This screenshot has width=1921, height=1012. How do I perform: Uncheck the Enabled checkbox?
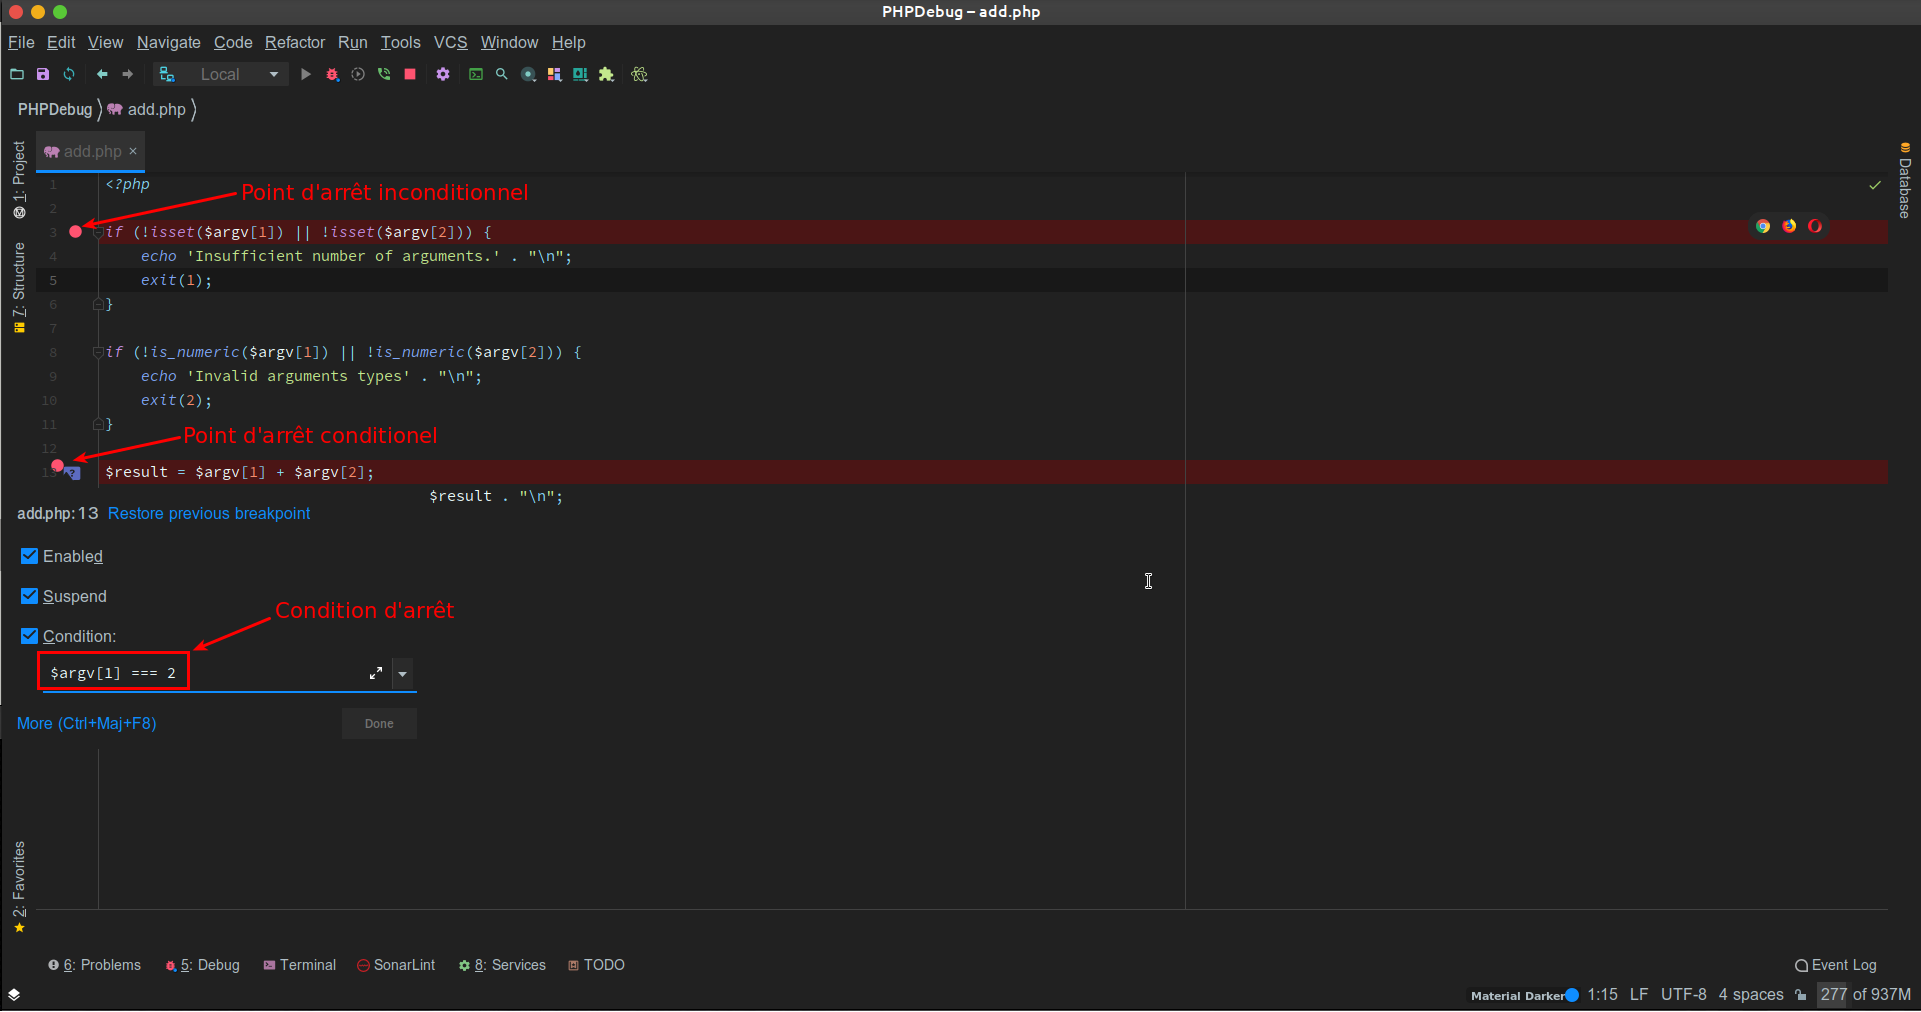tap(30, 556)
